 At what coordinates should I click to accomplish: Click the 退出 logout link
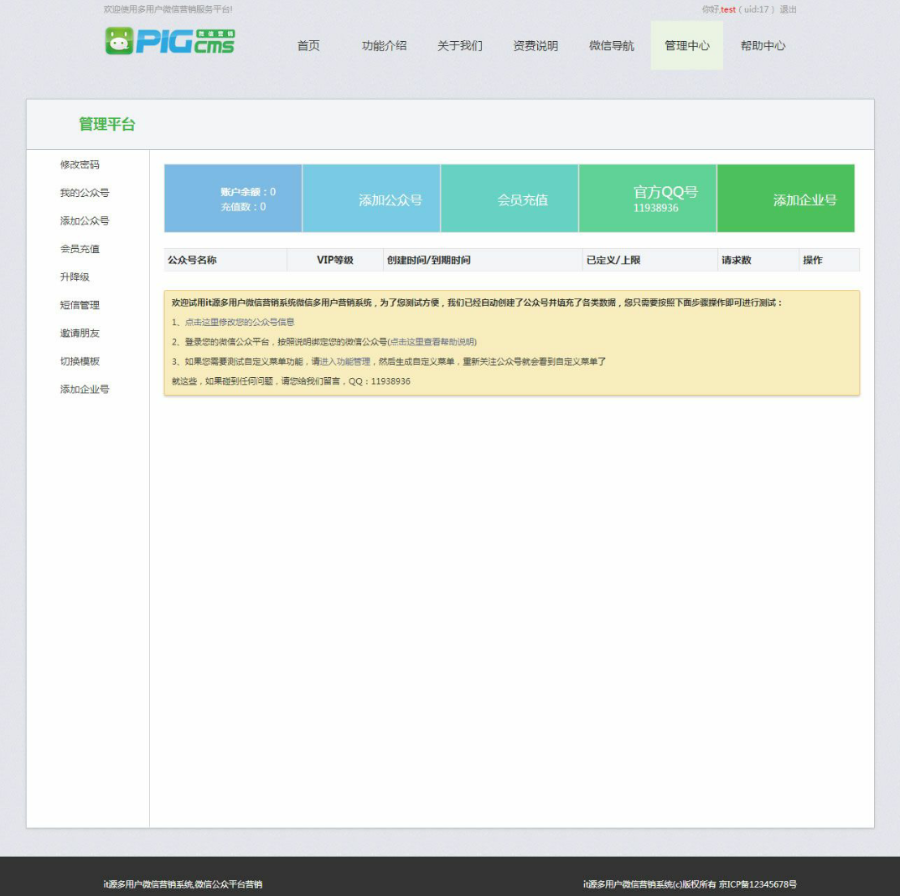point(788,9)
